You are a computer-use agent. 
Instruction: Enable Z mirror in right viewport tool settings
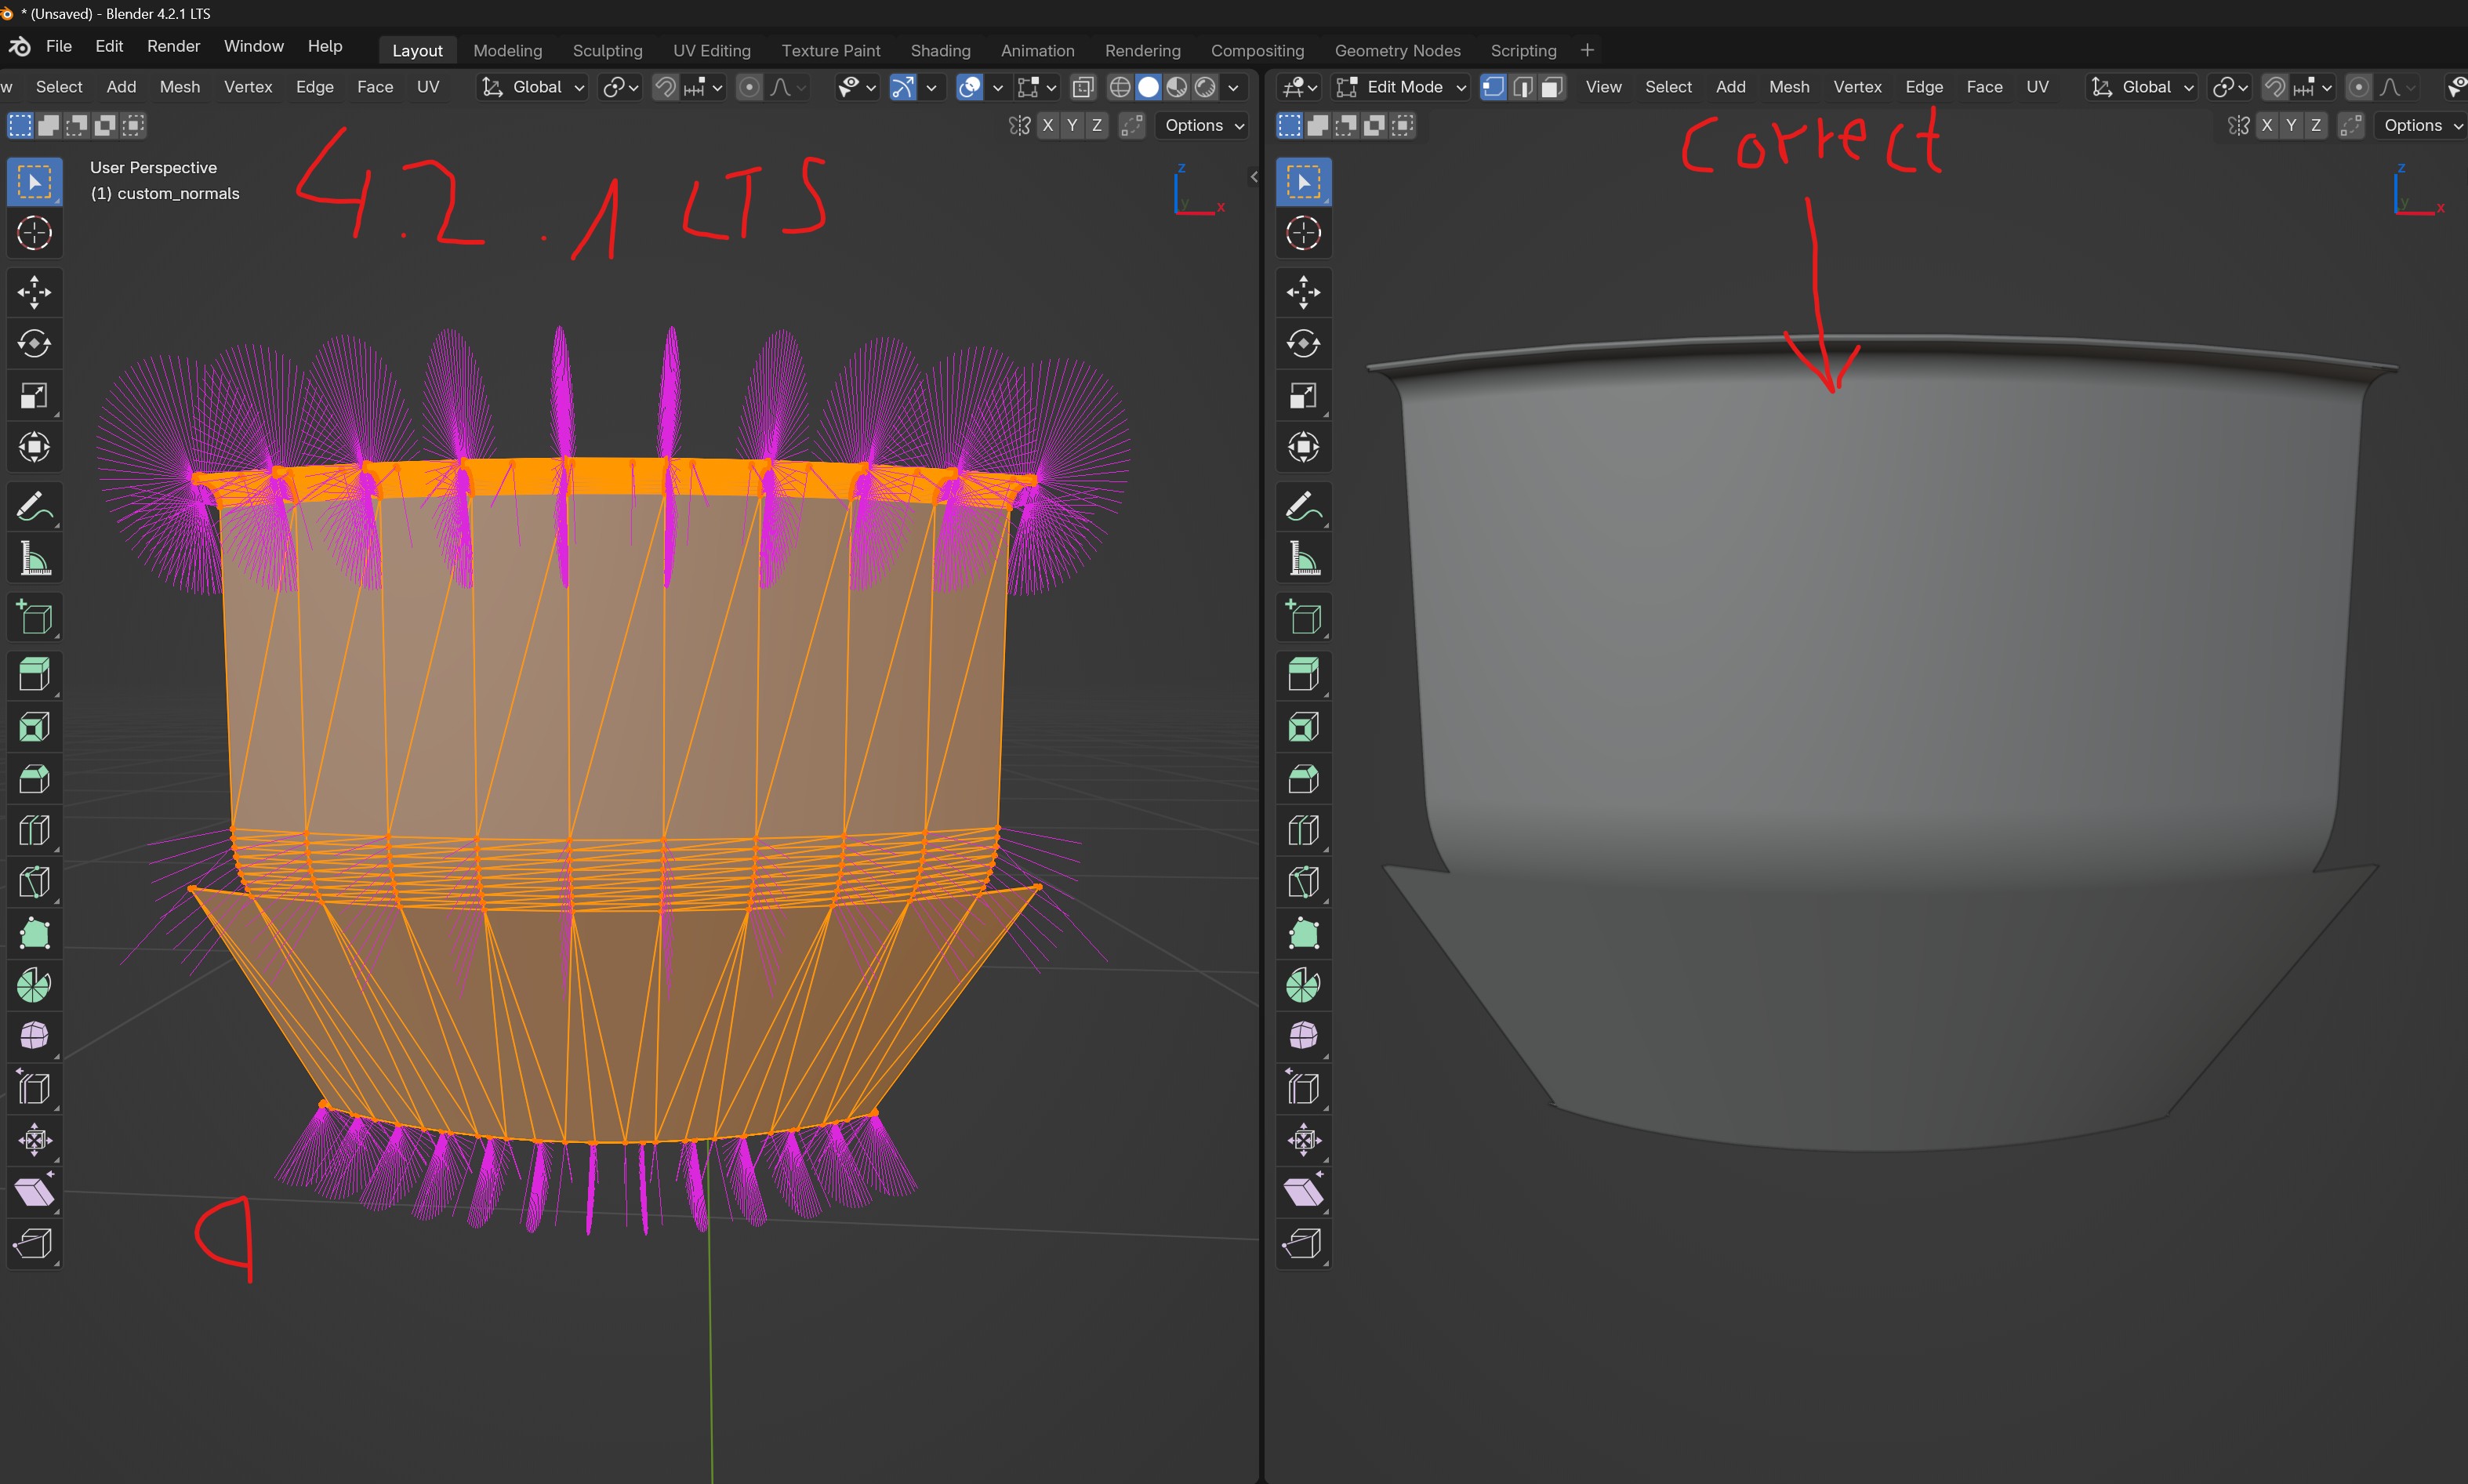(x=2316, y=125)
